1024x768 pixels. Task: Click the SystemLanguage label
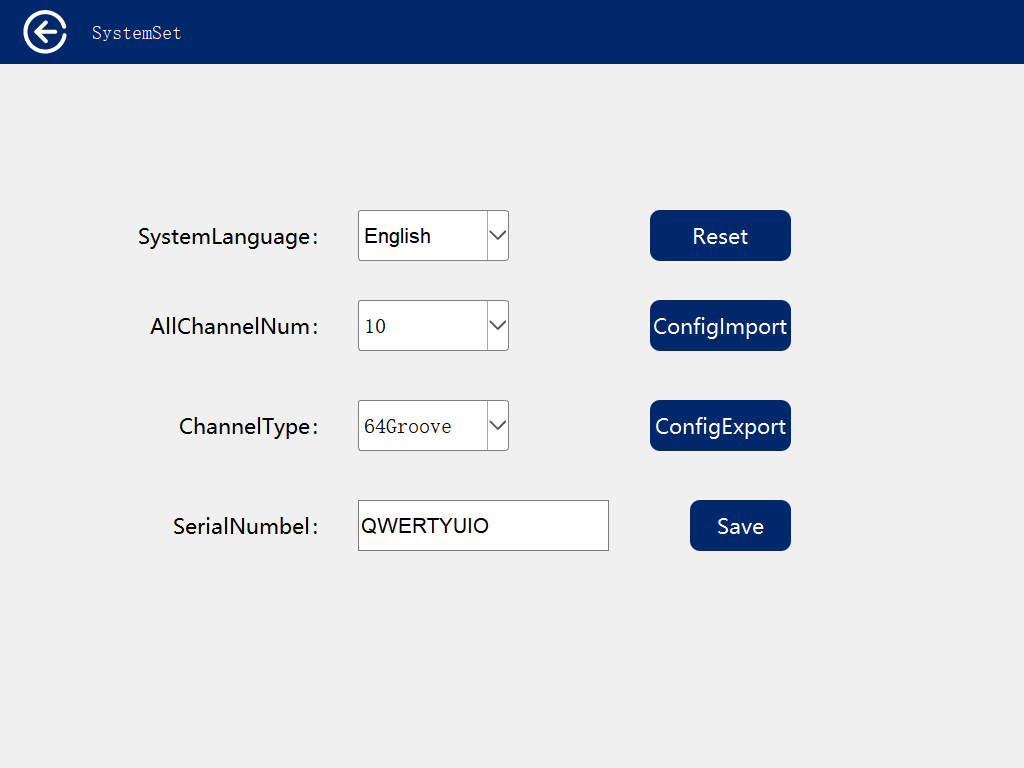pyautogui.click(x=228, y=236)
